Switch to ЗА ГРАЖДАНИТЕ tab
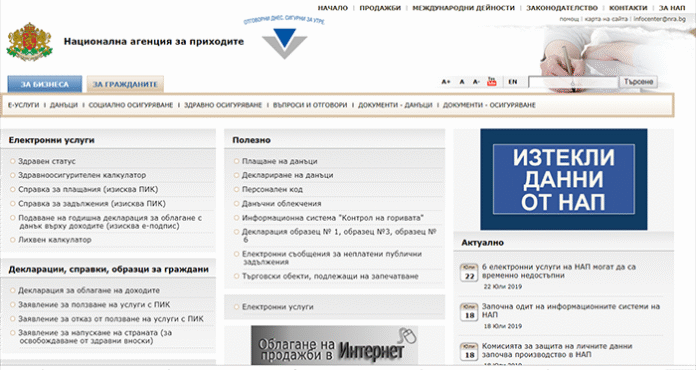The image size is (696, 370). [125, 84]
